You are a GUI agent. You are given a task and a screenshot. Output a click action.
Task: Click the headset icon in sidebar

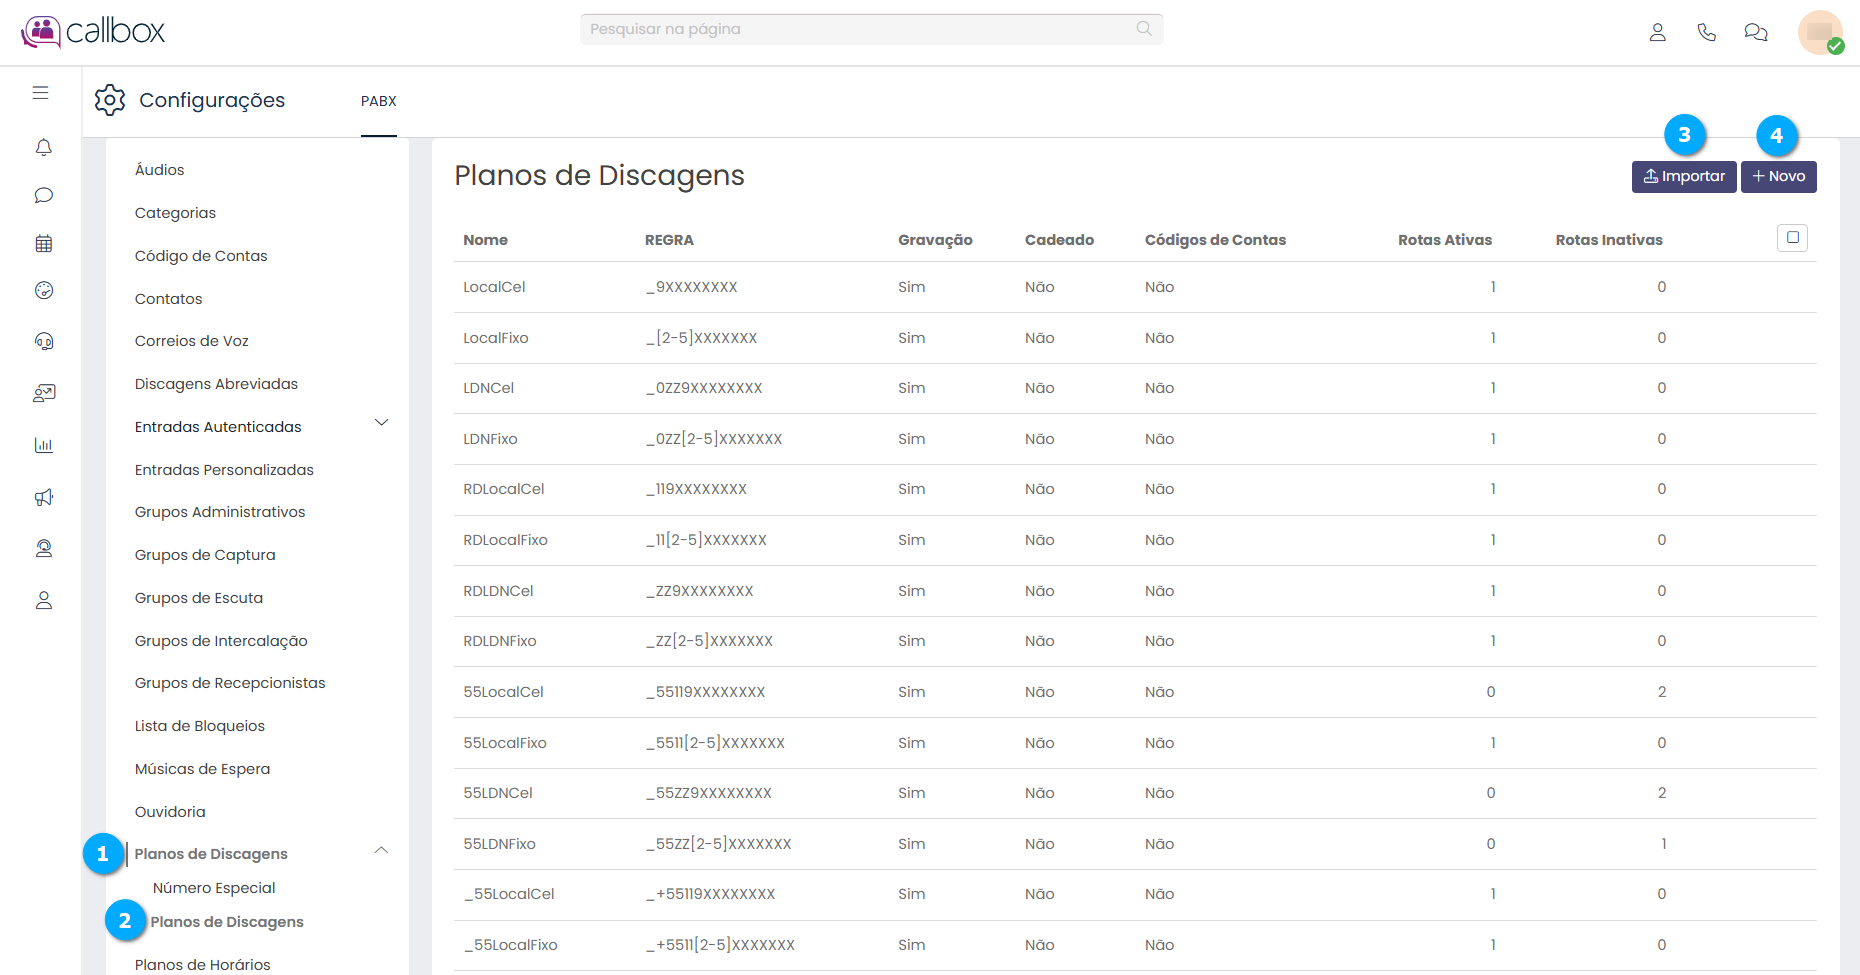tap(43, 342)
